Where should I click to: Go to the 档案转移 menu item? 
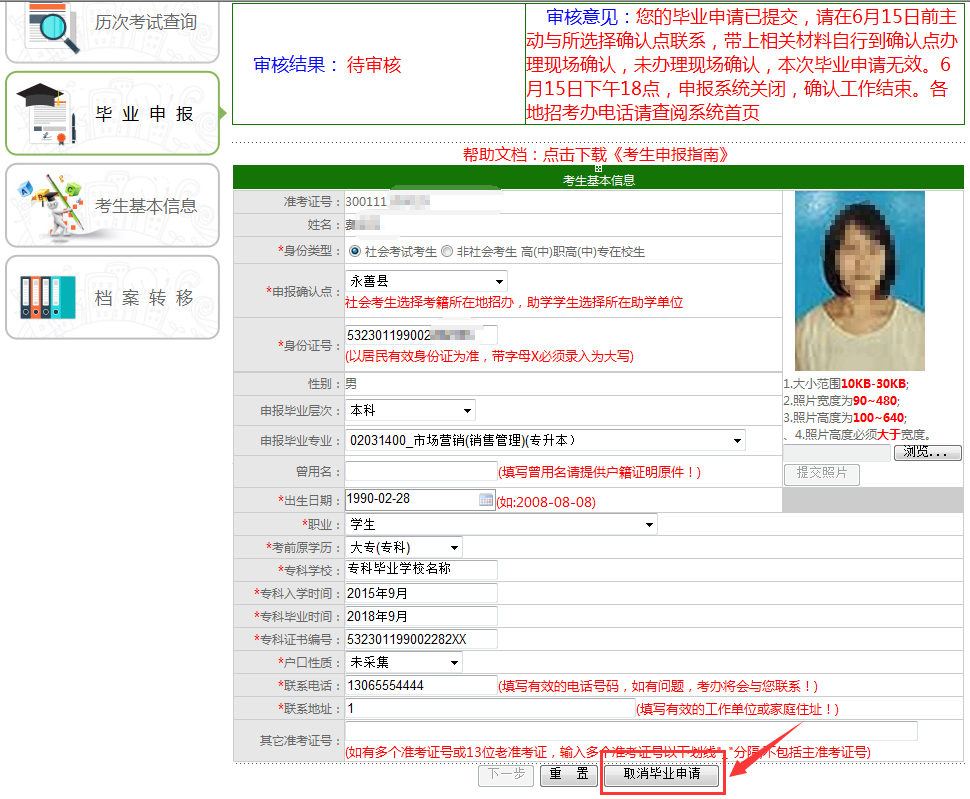click(x=145, y=298)
